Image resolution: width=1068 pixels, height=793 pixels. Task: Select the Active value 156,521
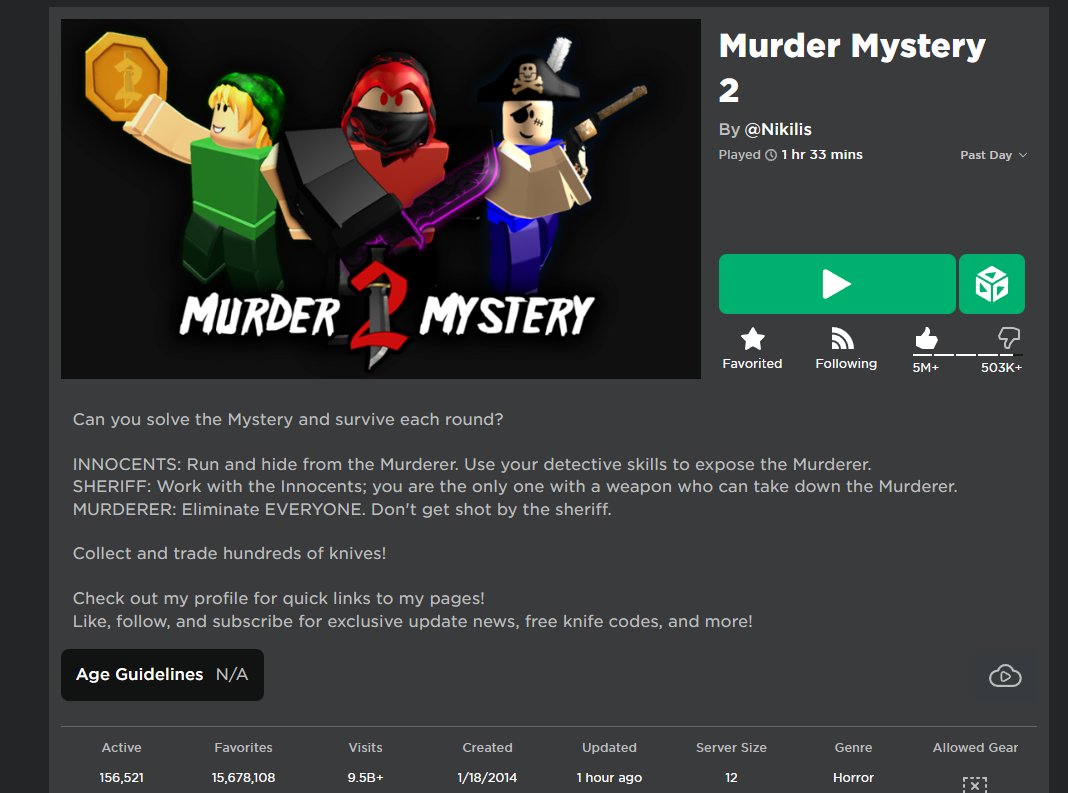[121, 777]
